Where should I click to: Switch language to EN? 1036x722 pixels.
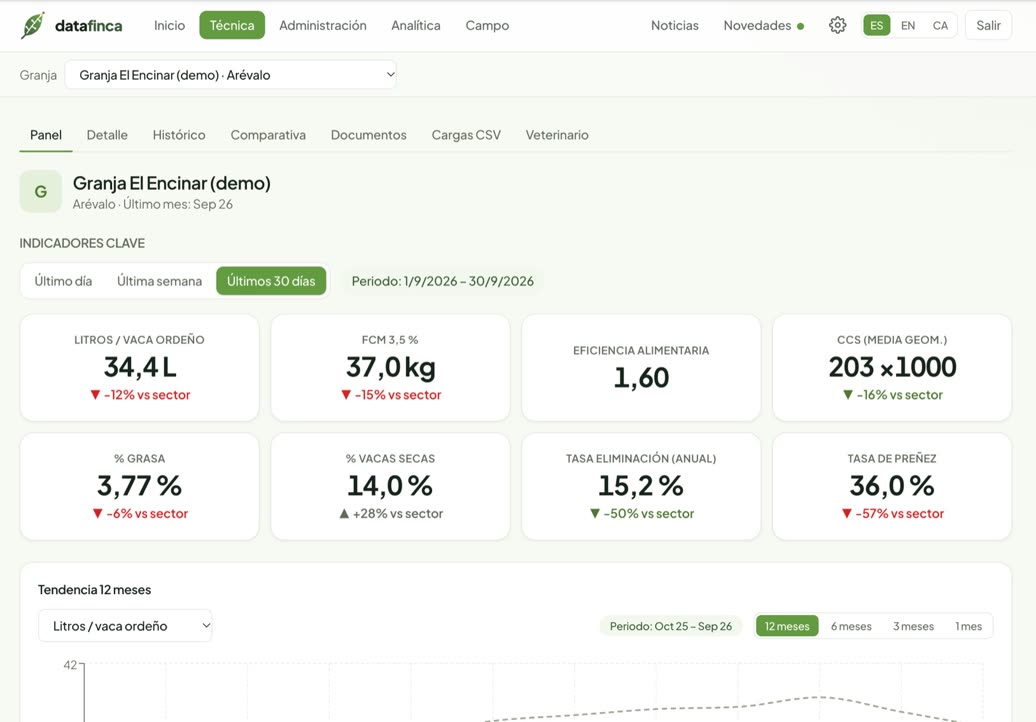[908, 25]
